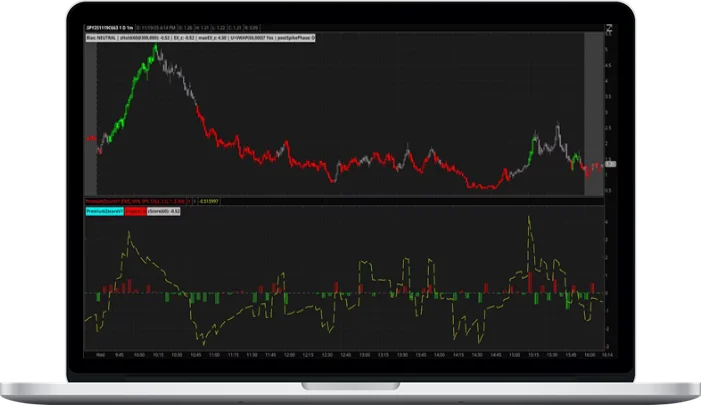Click the icon at chart top-right corner

tap(609, 29)
